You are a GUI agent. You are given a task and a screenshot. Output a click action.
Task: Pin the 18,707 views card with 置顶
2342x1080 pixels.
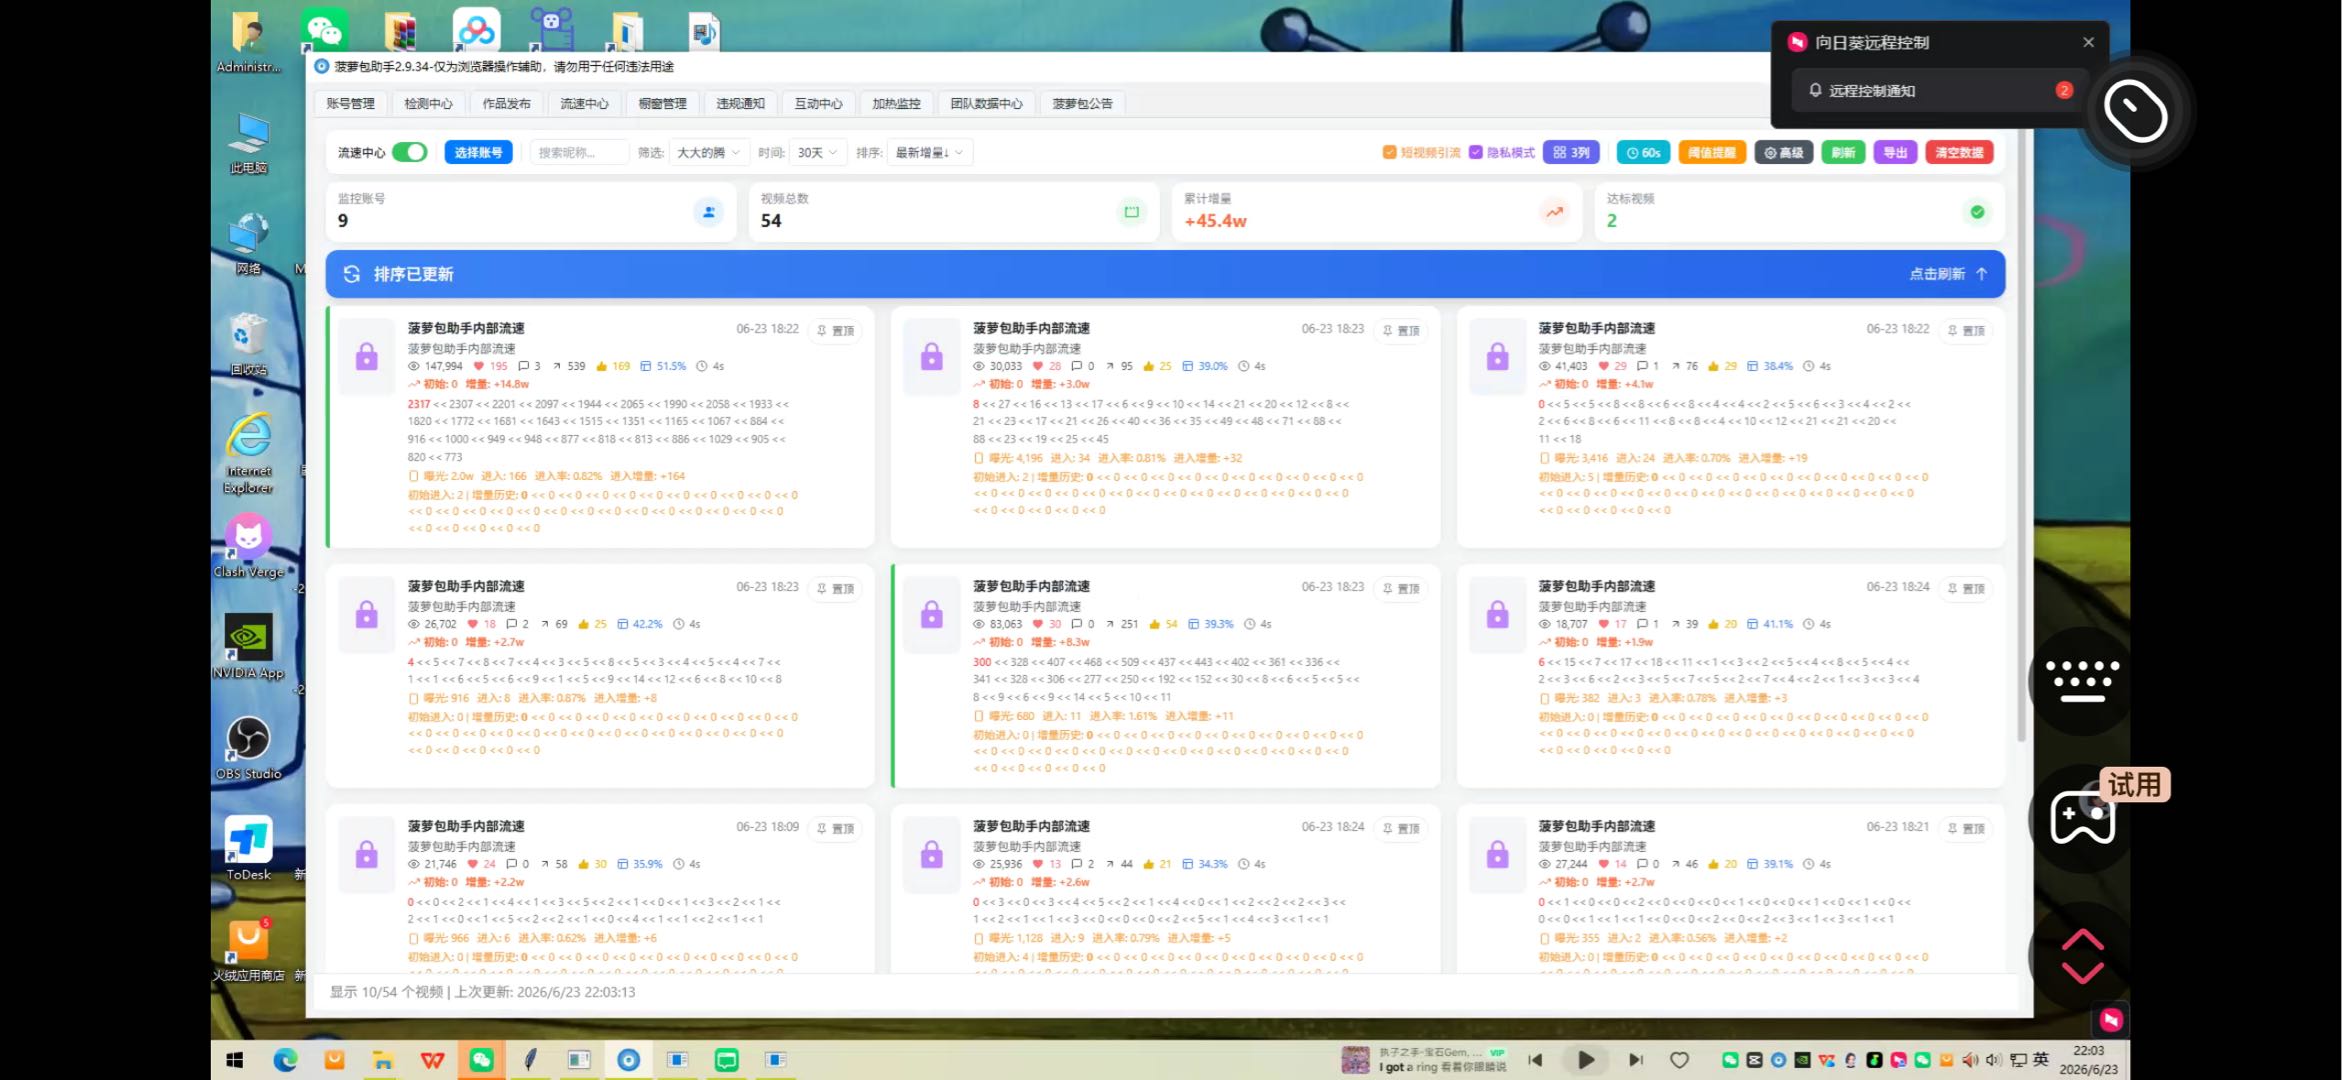pyautogui.click(x=1966, y=588)
